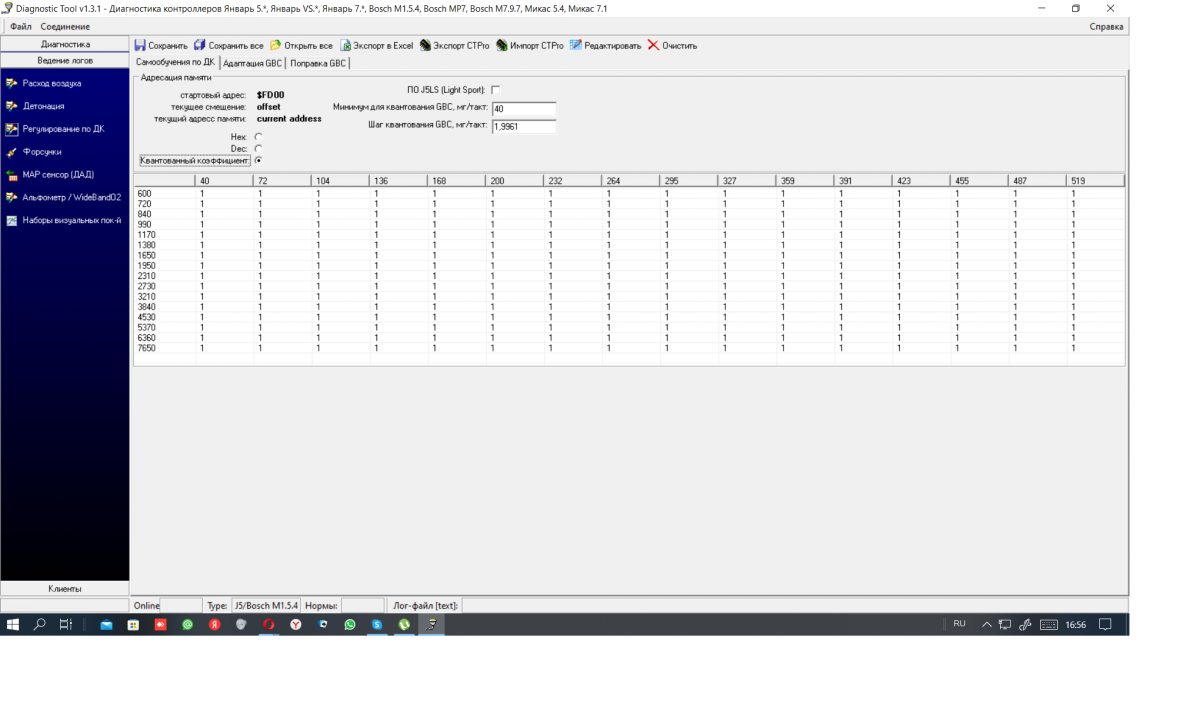Open the Клиенты panel button
This screenshot has width=1200, height=711.
pyautogui.click(x=65, y=588)
